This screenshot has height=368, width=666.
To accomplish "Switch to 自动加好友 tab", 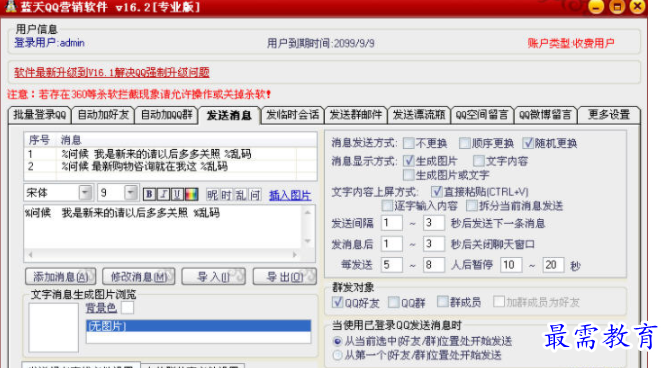I will pyautogui.click(x=103, y=115).
